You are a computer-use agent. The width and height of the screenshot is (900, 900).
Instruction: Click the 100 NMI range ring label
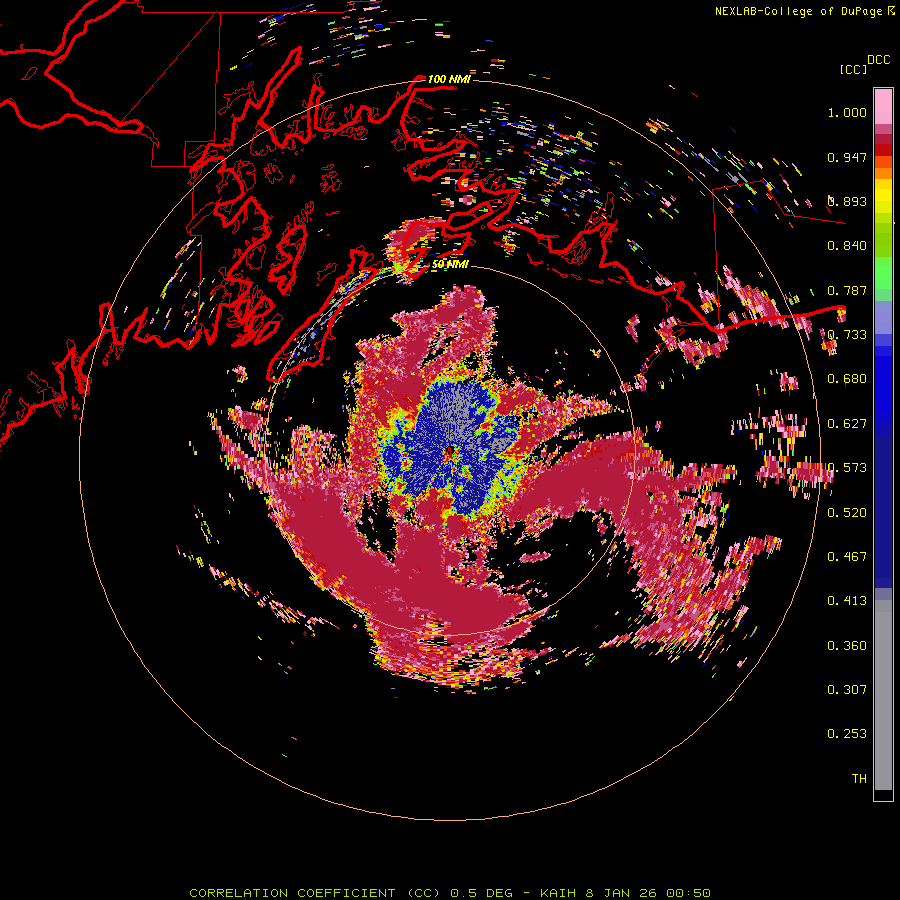pos(449,79)
